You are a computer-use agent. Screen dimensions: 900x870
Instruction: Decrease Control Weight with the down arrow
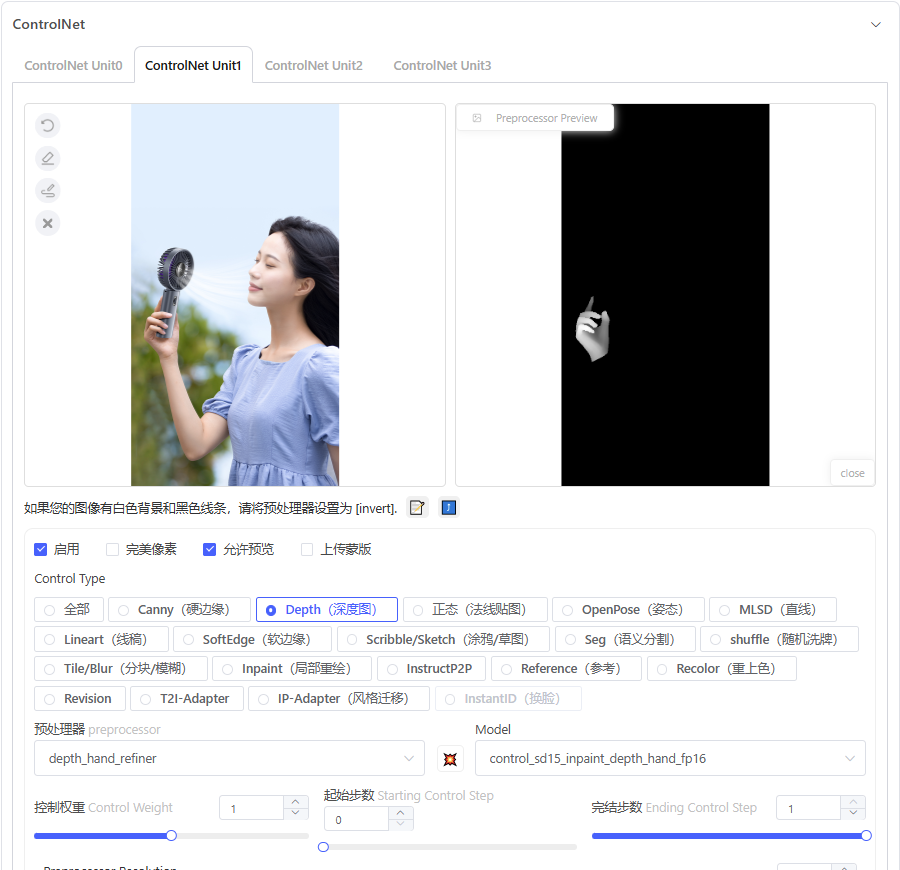click(296, 813)
